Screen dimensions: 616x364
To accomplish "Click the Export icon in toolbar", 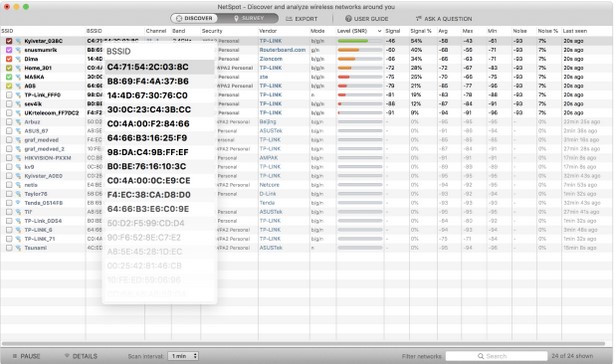I will 289,19.
